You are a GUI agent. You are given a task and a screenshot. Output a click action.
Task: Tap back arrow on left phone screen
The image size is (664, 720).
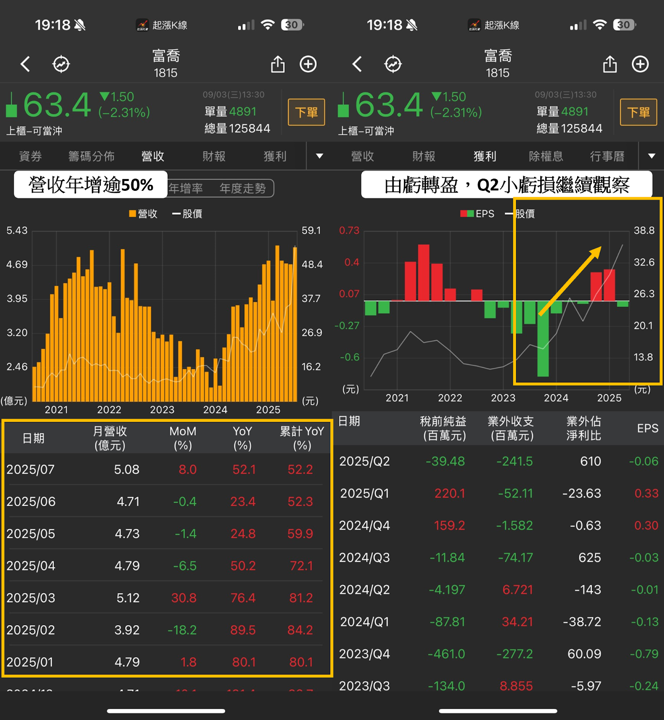point(26,64)
